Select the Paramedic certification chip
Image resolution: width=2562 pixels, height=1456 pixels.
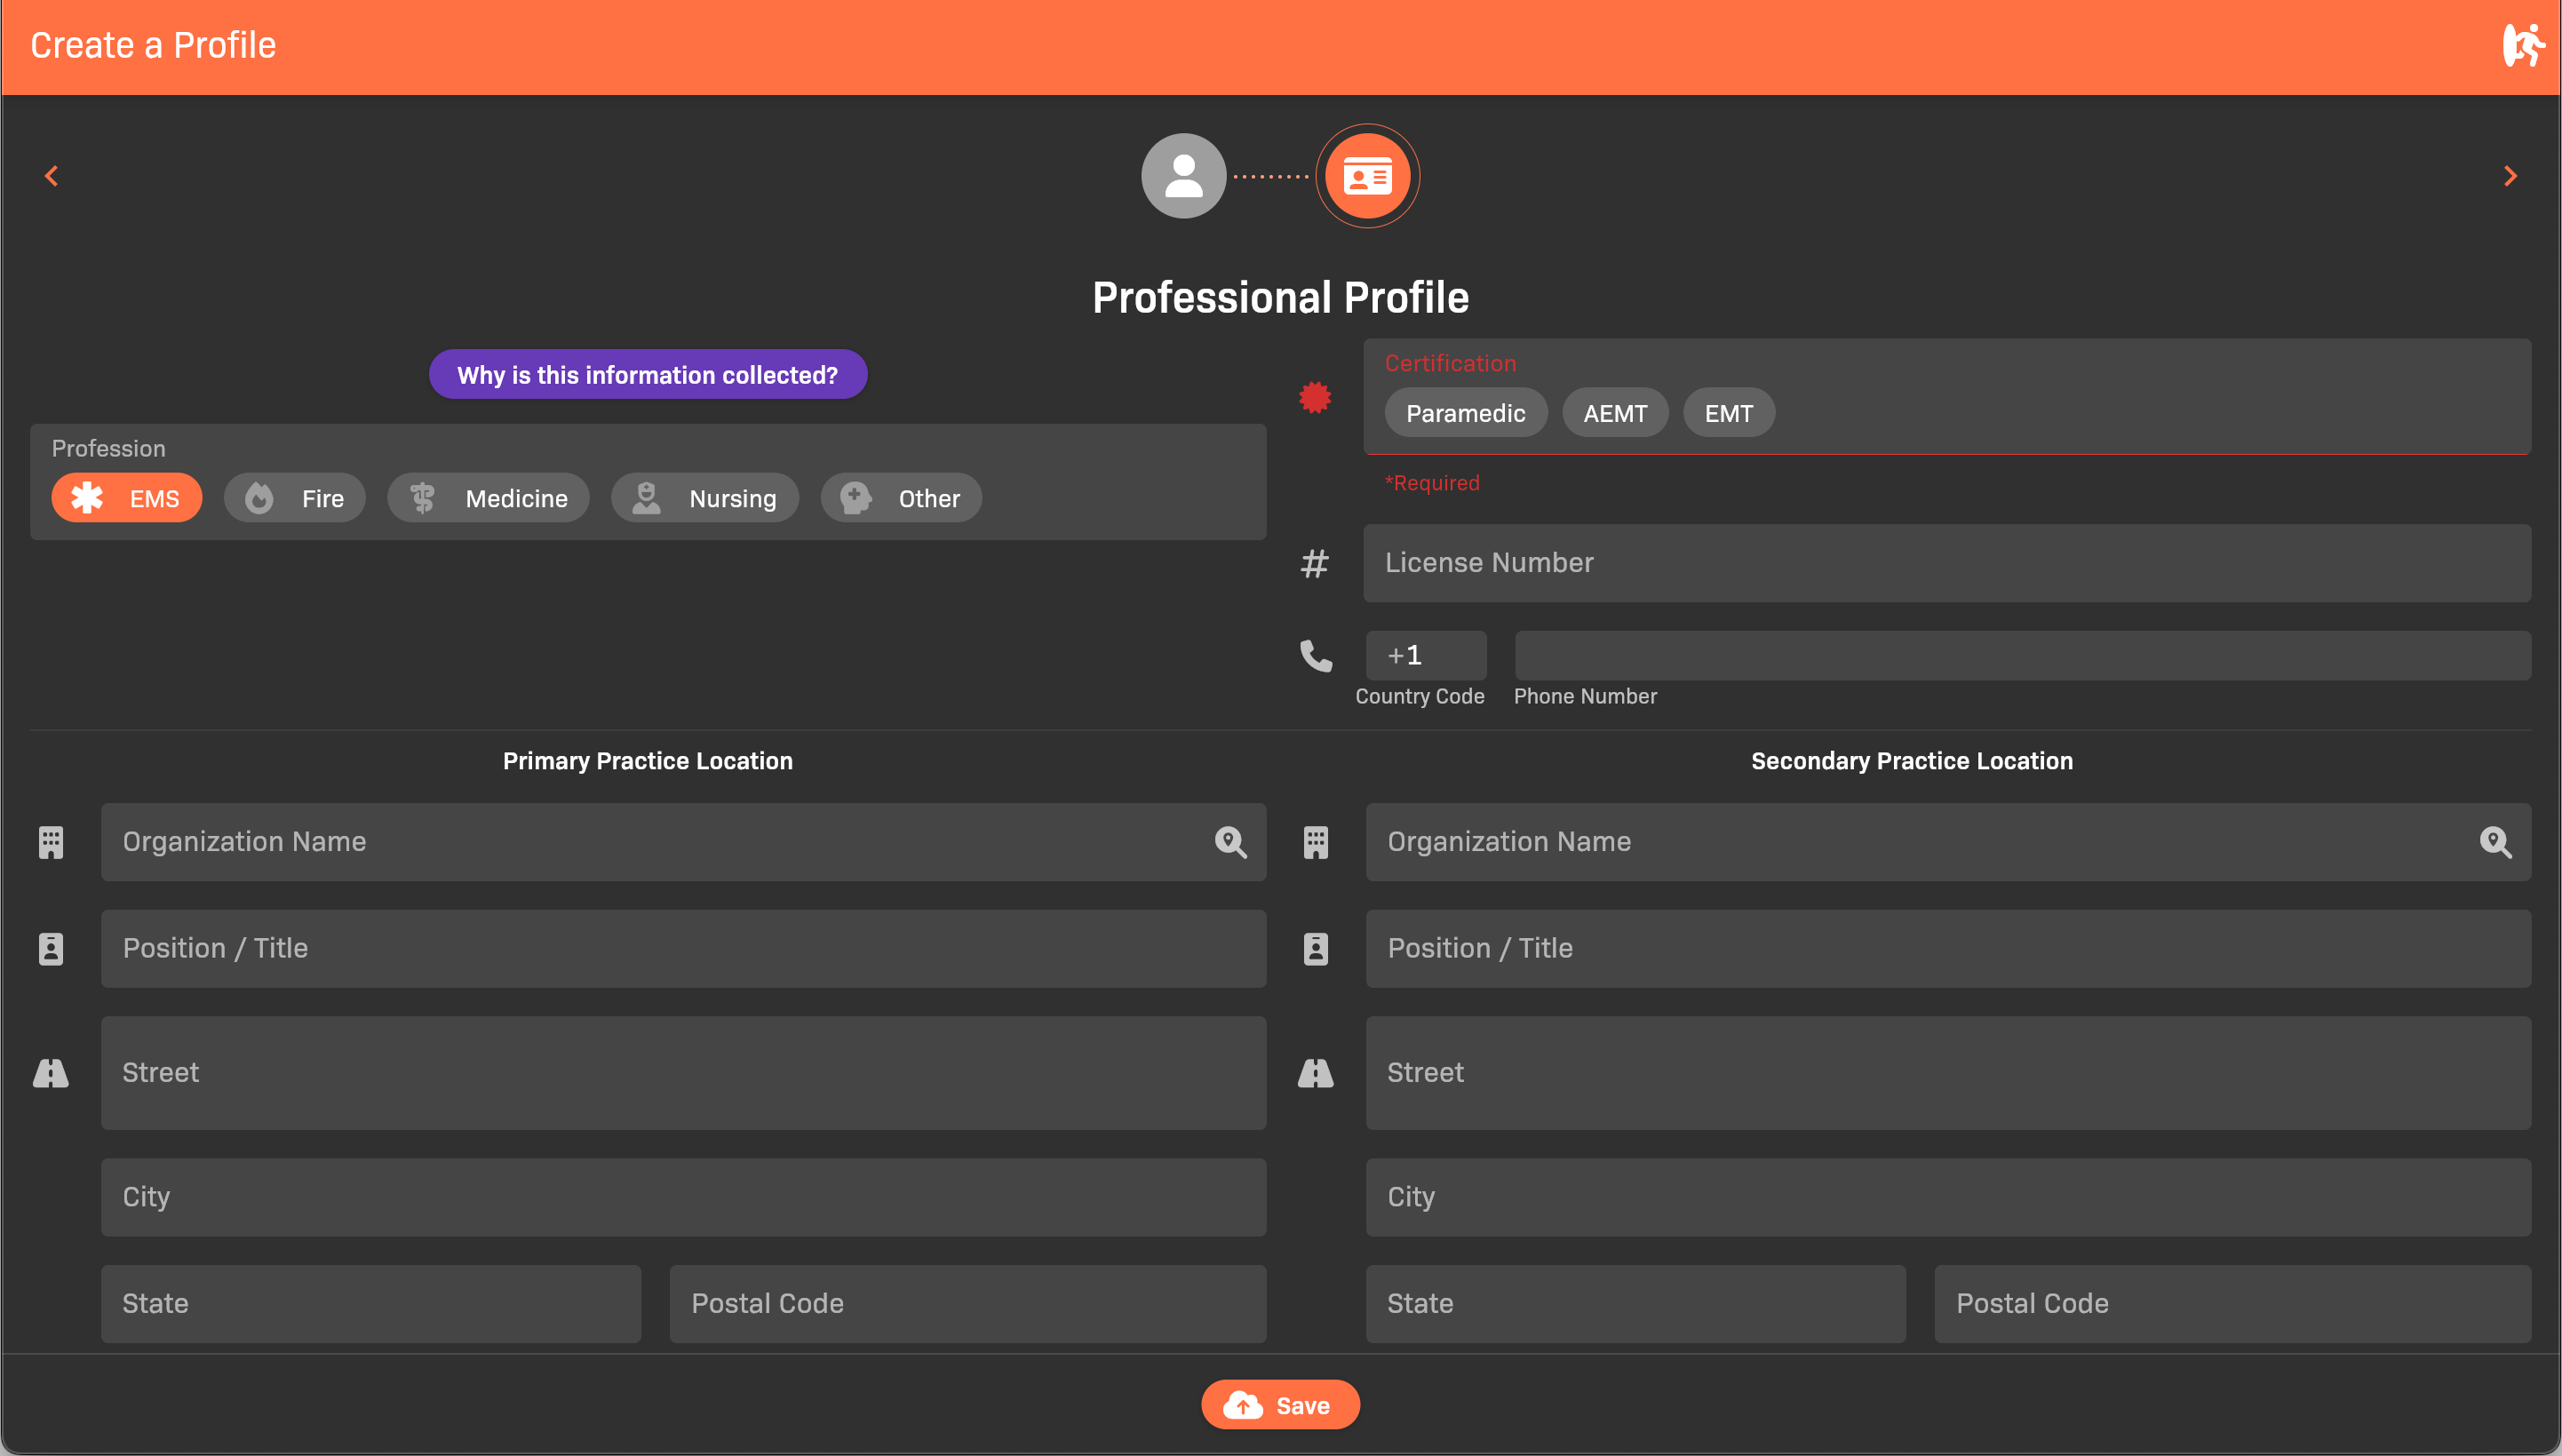point(1465,413)
